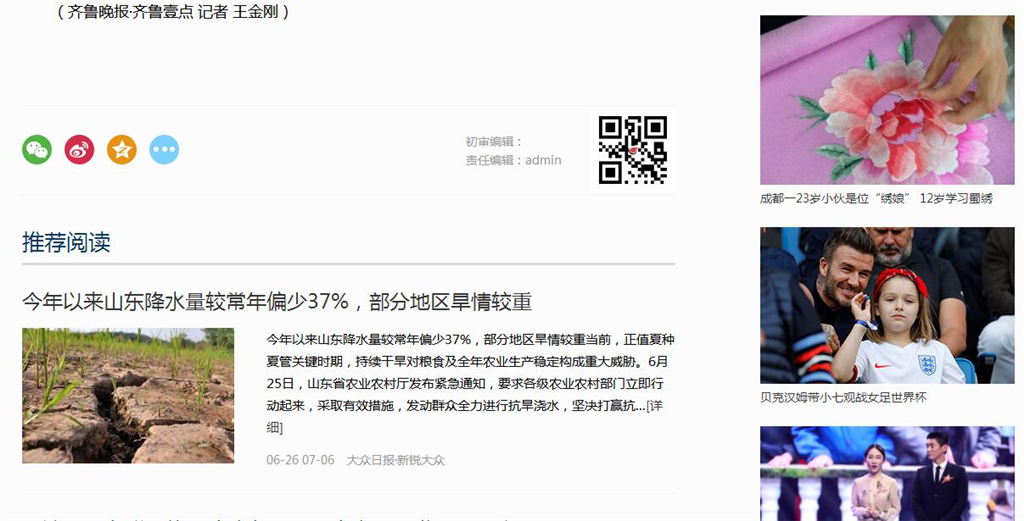Click the 责任编辑 admin text

513,160
